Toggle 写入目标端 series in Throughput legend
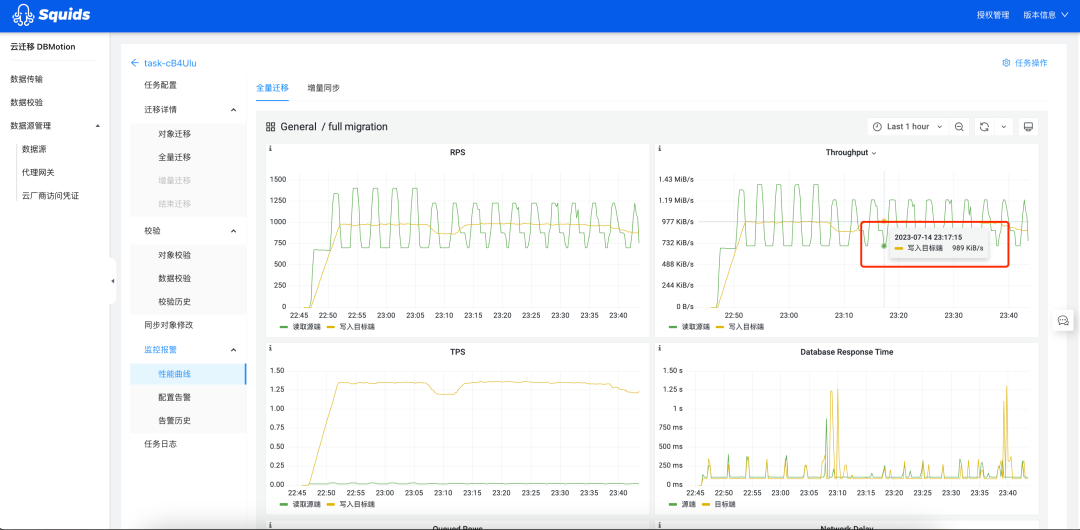Image resolution: width=1080 pixels, height=530 pixels. point(744,326)
